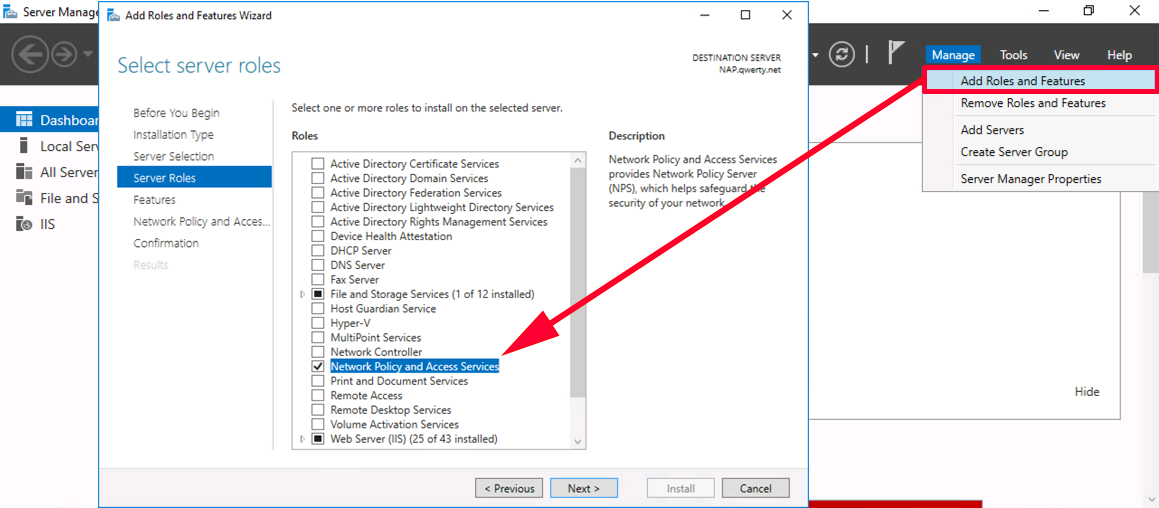Image resolution: width=1159 pixels, height=508 pixels.
Task: Uncheck Network Policy and Access Services
Action: coord(318,366)
